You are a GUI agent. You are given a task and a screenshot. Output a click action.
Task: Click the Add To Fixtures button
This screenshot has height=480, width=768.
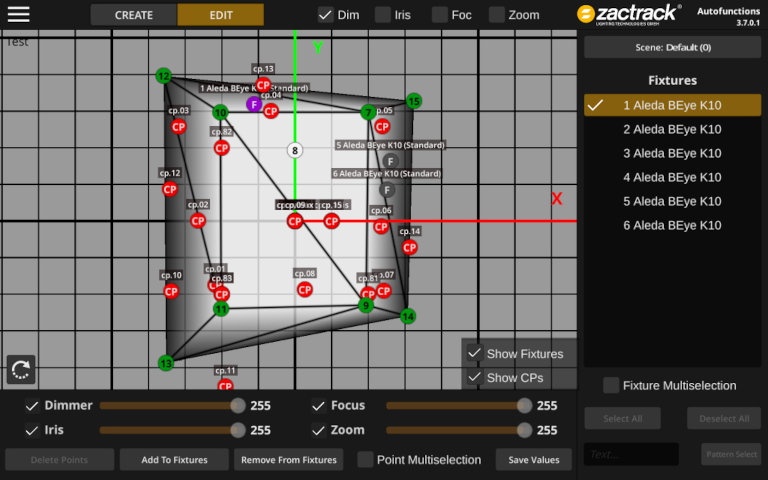[174, 459]
